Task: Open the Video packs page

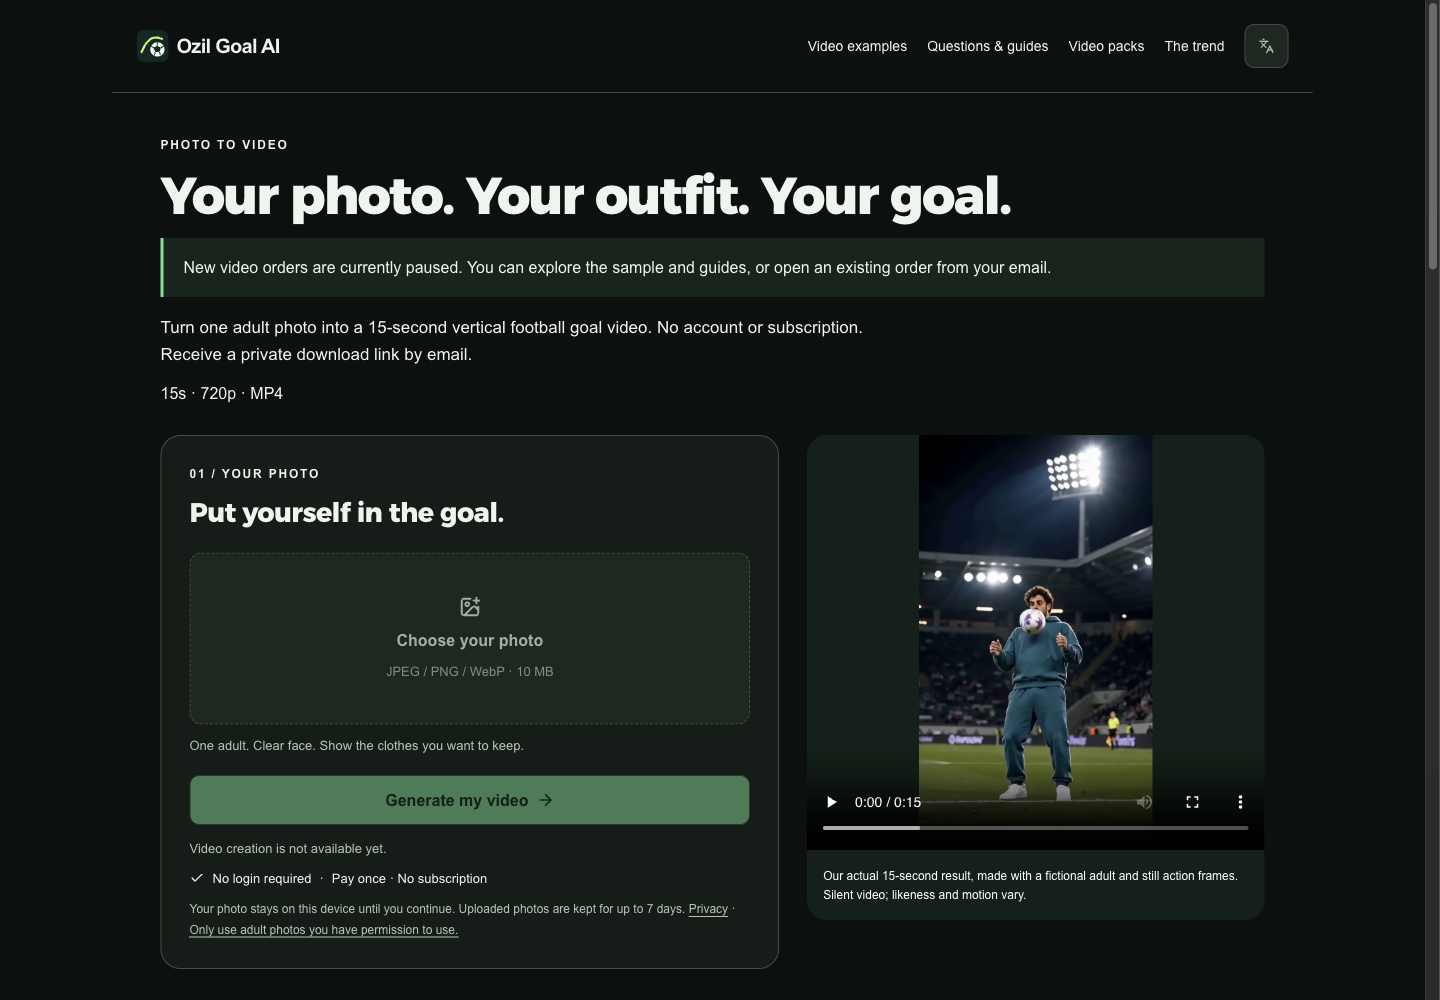Action: click(1106, 46)
